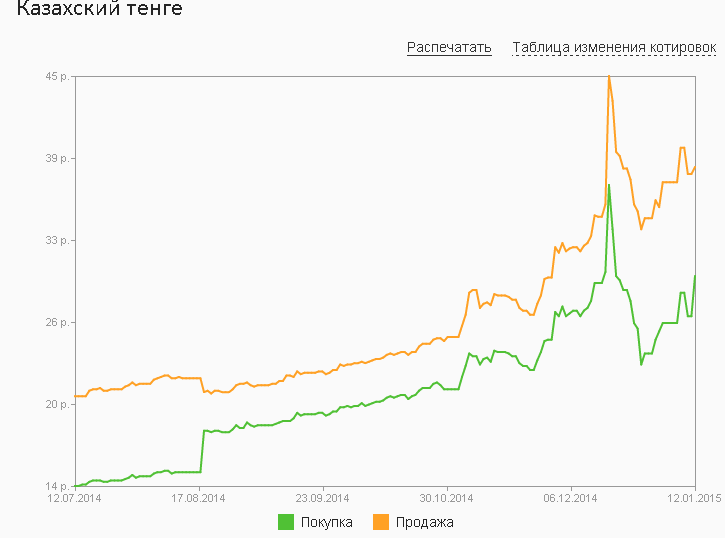Screen dimensions: 727x538
Task: Open Таблица изменения котировок link
Action: point(614,48)
